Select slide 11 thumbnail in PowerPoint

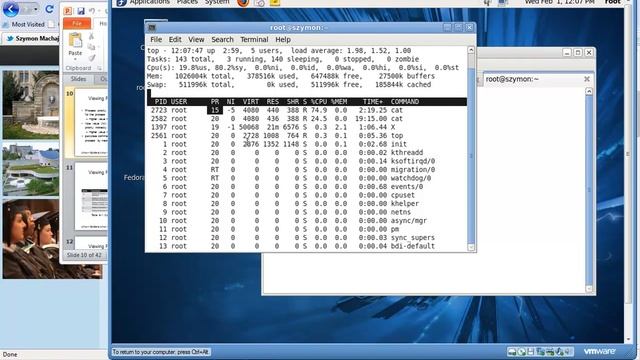tap(91, 197)
